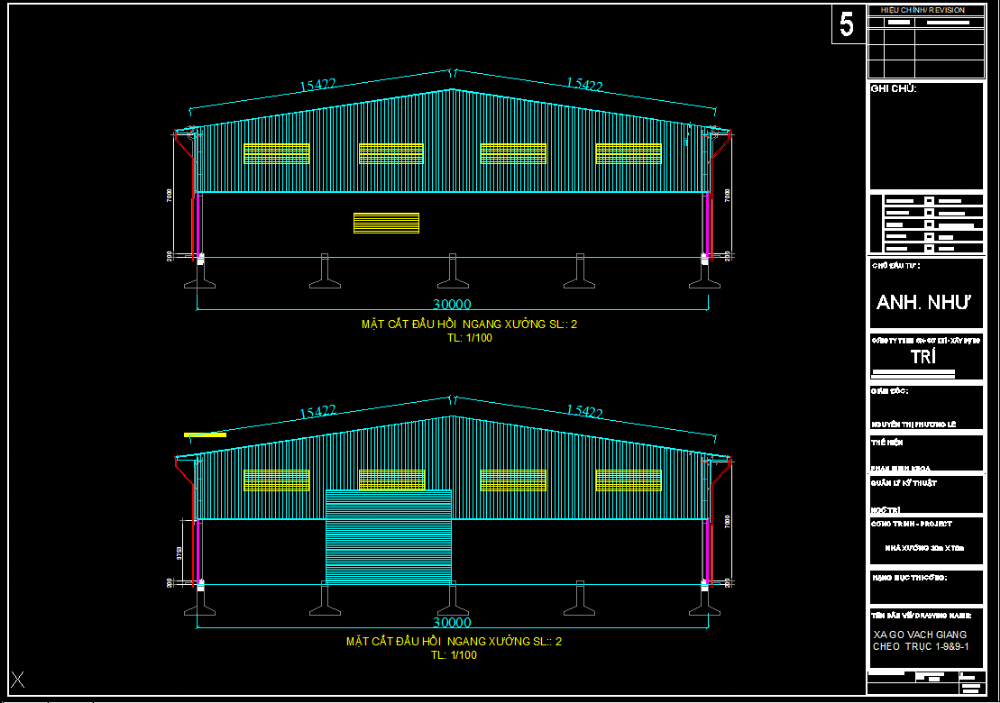
Task: Select the 30000 dimension of the lower section
Action: pyautogui.click(x=452, y=622)
